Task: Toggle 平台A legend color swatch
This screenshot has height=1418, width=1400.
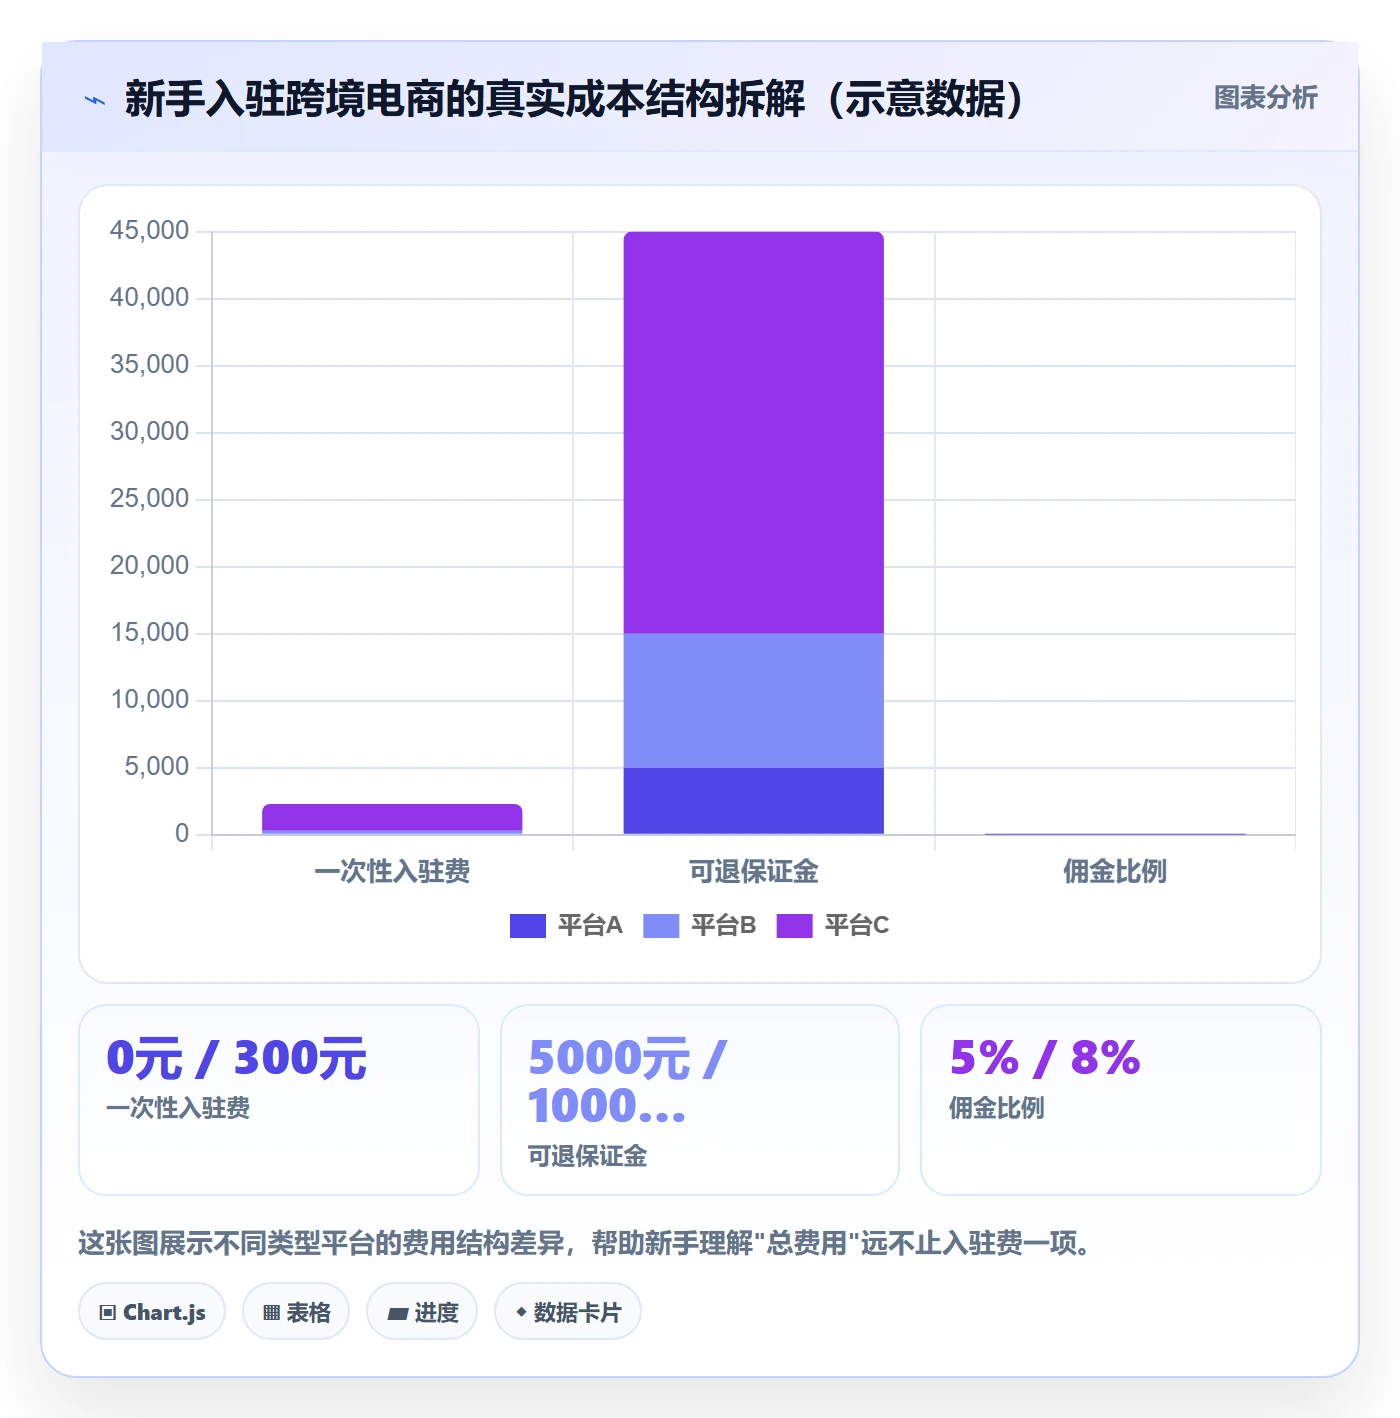Action: coord(527,926)
